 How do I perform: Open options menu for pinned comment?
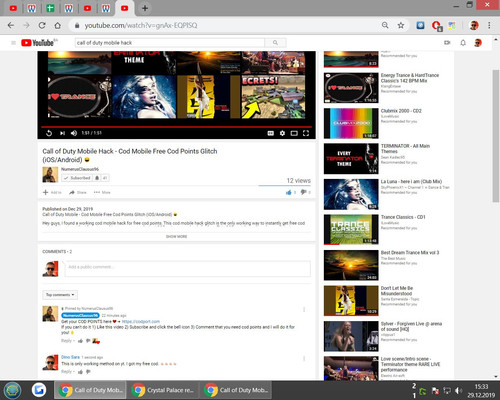pos(304,310)
